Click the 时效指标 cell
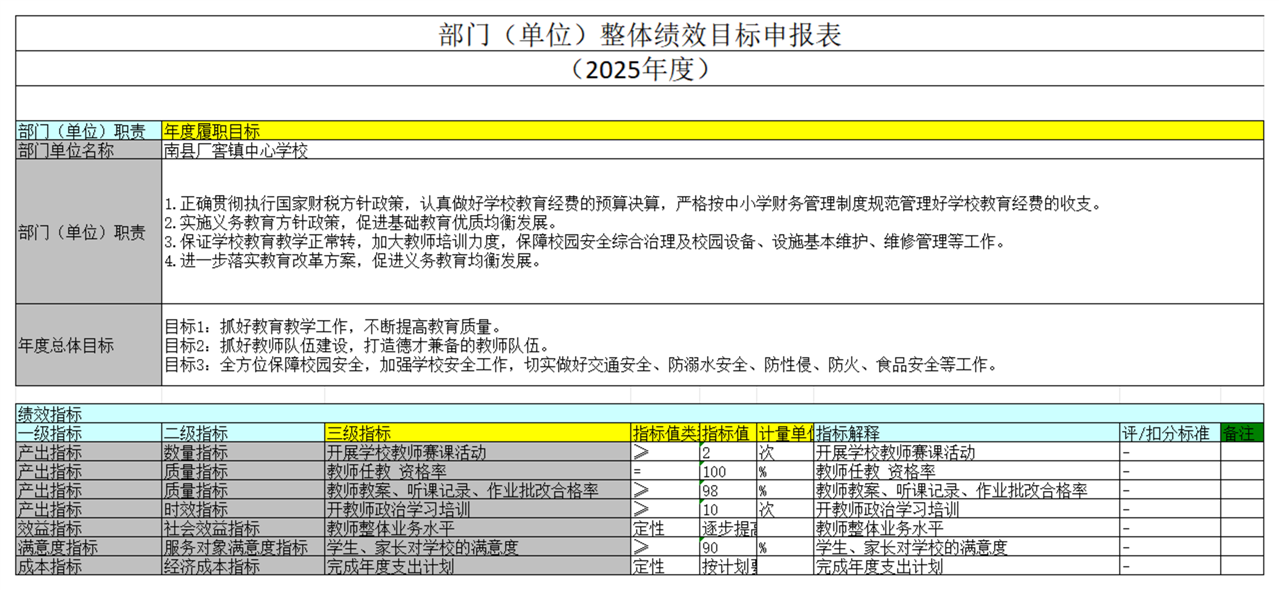This screenshot has height=590, width=1279. point(243,509)
